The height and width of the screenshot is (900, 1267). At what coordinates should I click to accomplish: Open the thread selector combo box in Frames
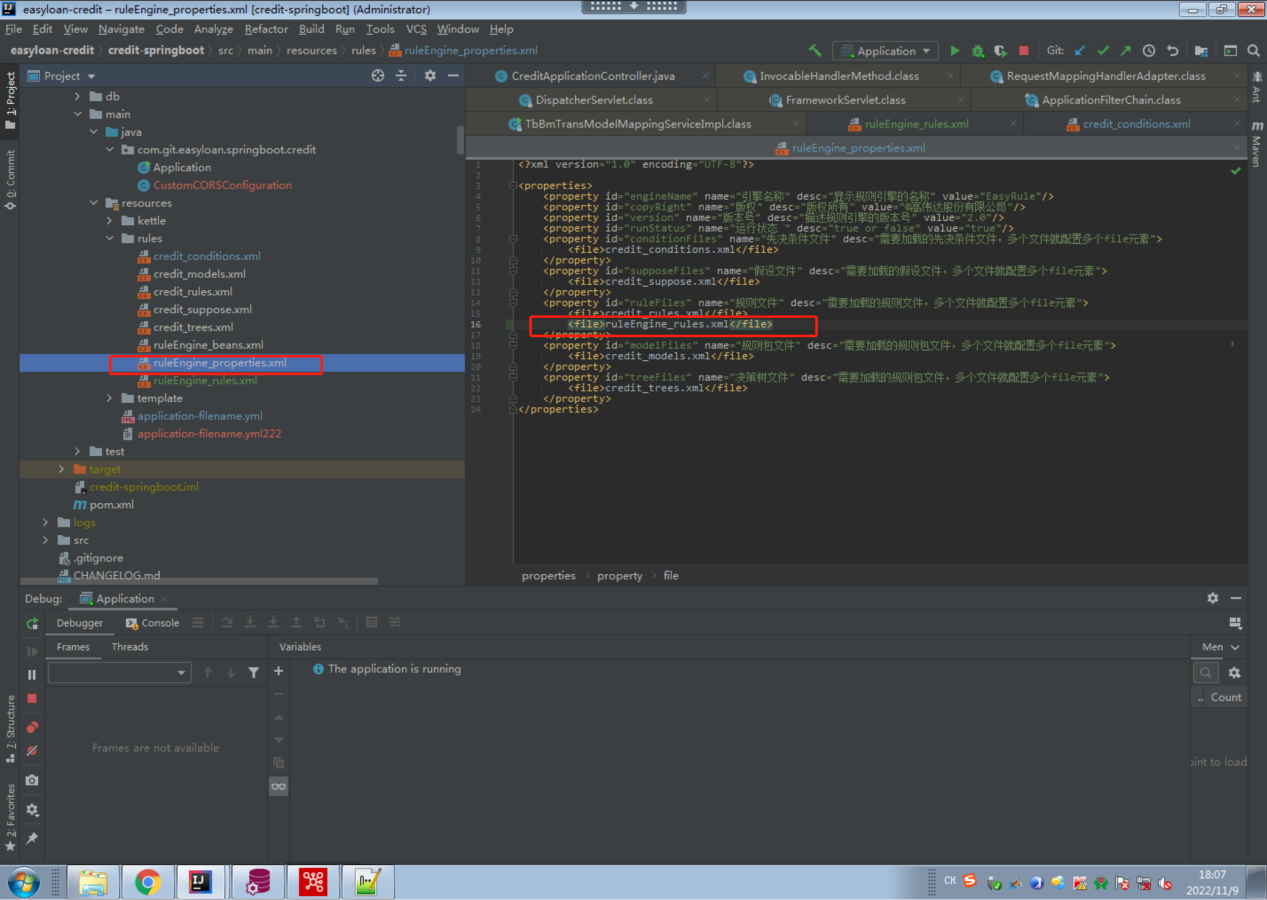click(x=119, y=673)
